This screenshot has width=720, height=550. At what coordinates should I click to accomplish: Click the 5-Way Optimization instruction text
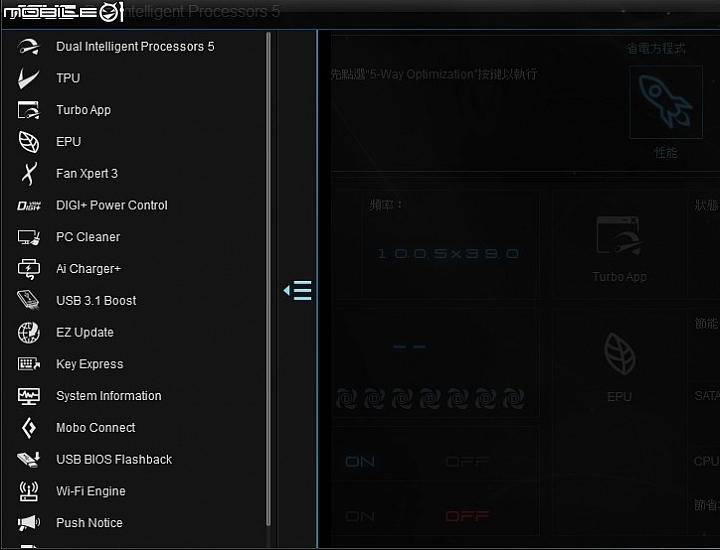(434, 74)
